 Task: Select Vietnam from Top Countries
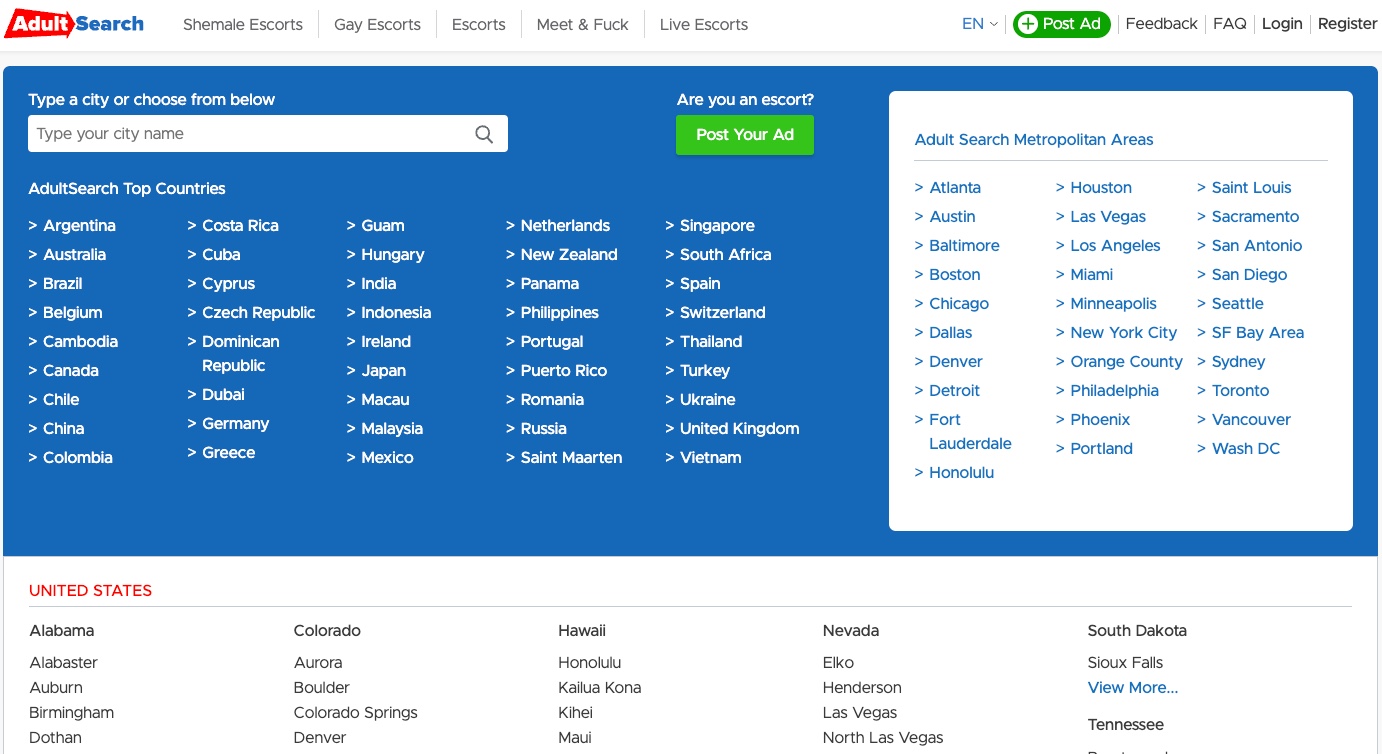(x=710, y=458)
